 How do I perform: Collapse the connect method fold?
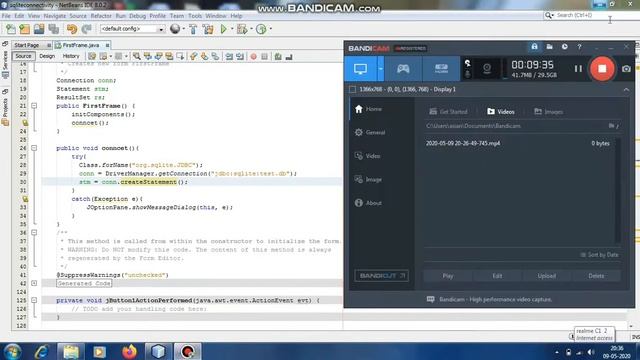[34, 148]
